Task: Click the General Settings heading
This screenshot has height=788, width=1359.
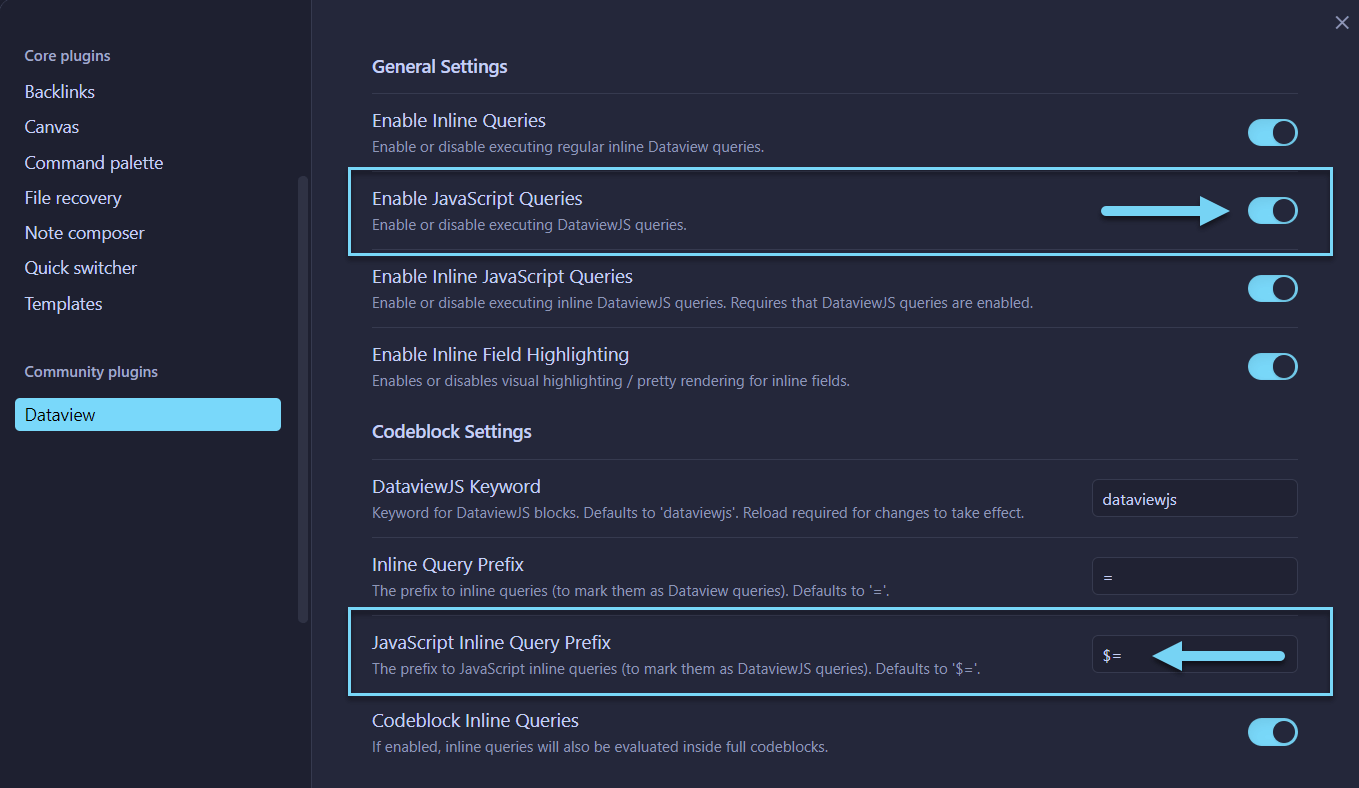Action: (x=440, y=67)
